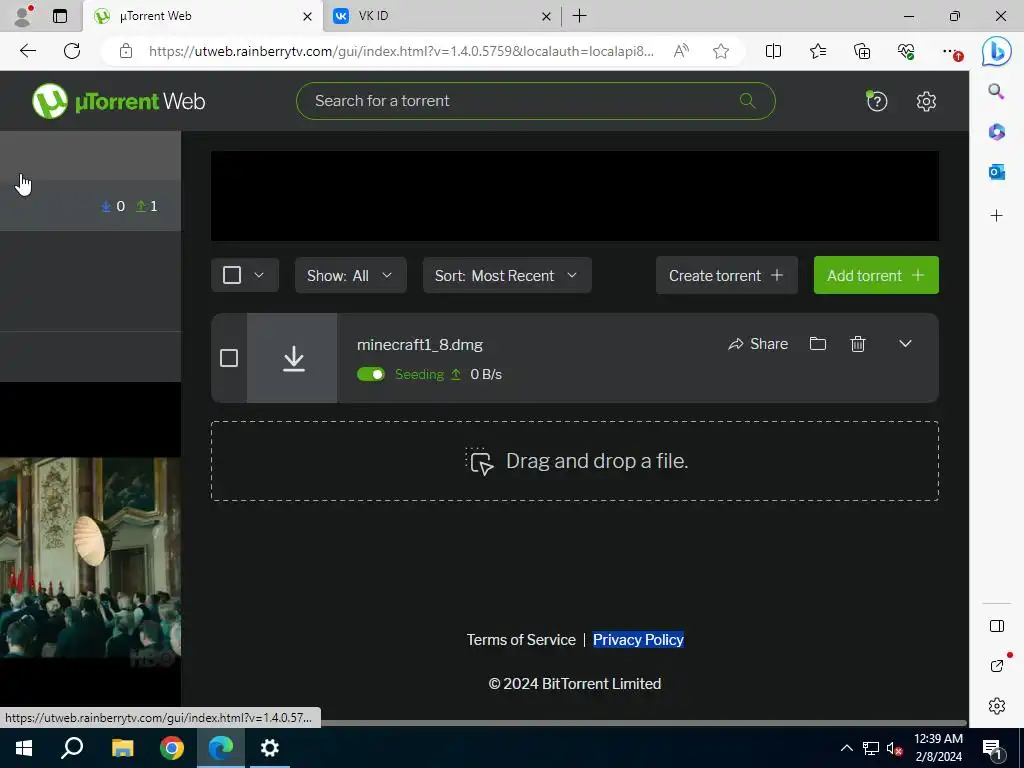Toggle split screen icon

click(773, 51)
